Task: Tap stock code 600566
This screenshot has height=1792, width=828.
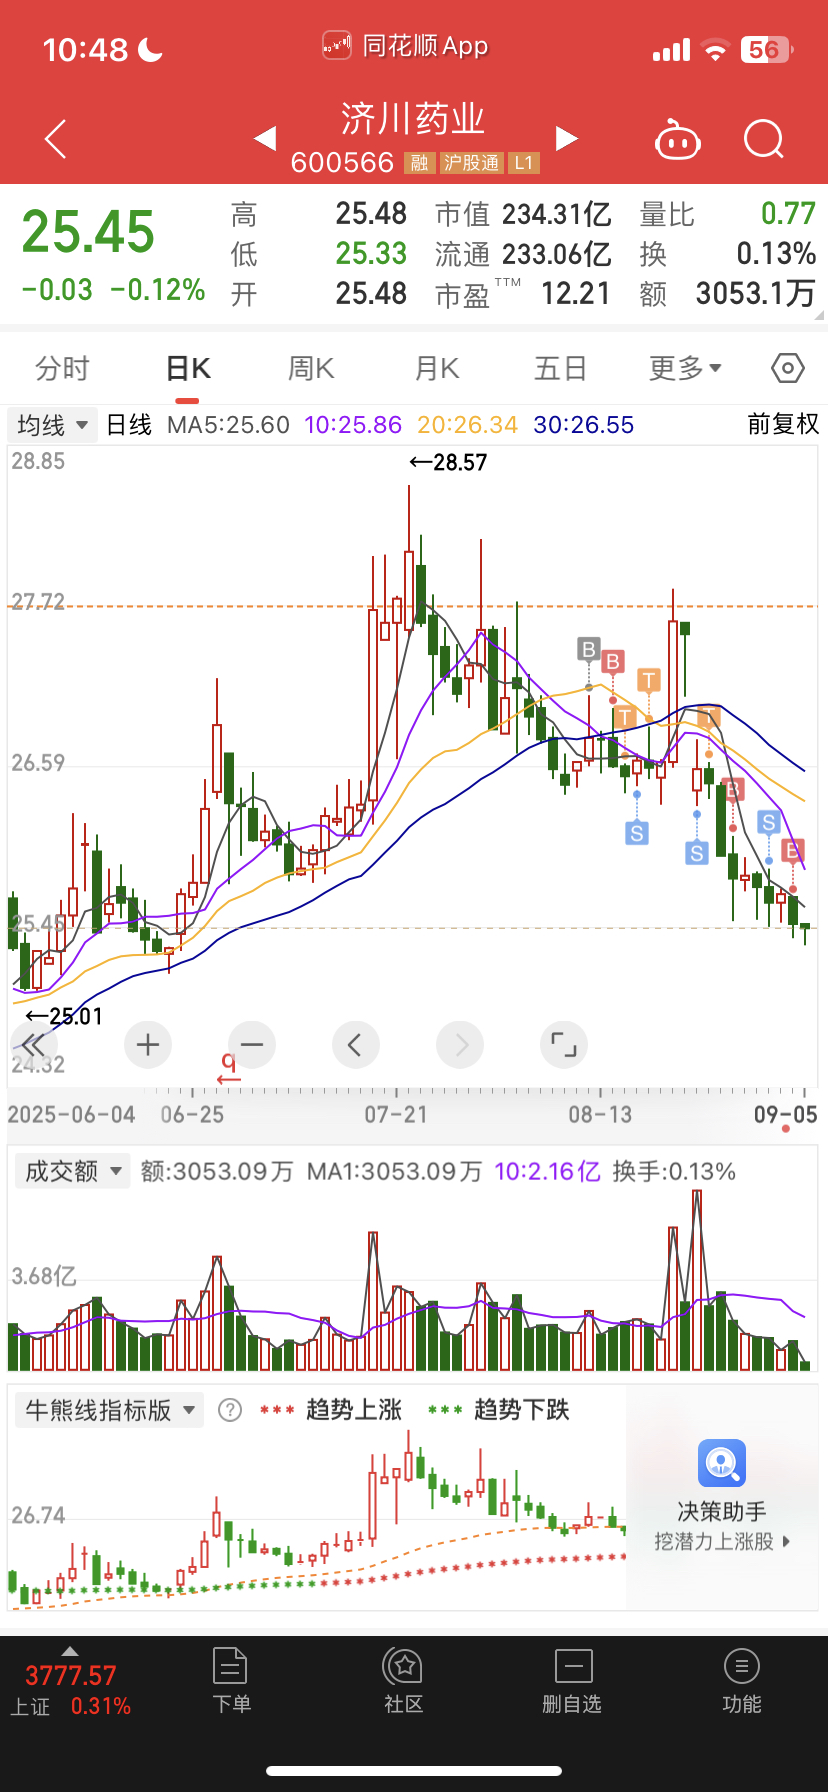Action: click(342, 162)
